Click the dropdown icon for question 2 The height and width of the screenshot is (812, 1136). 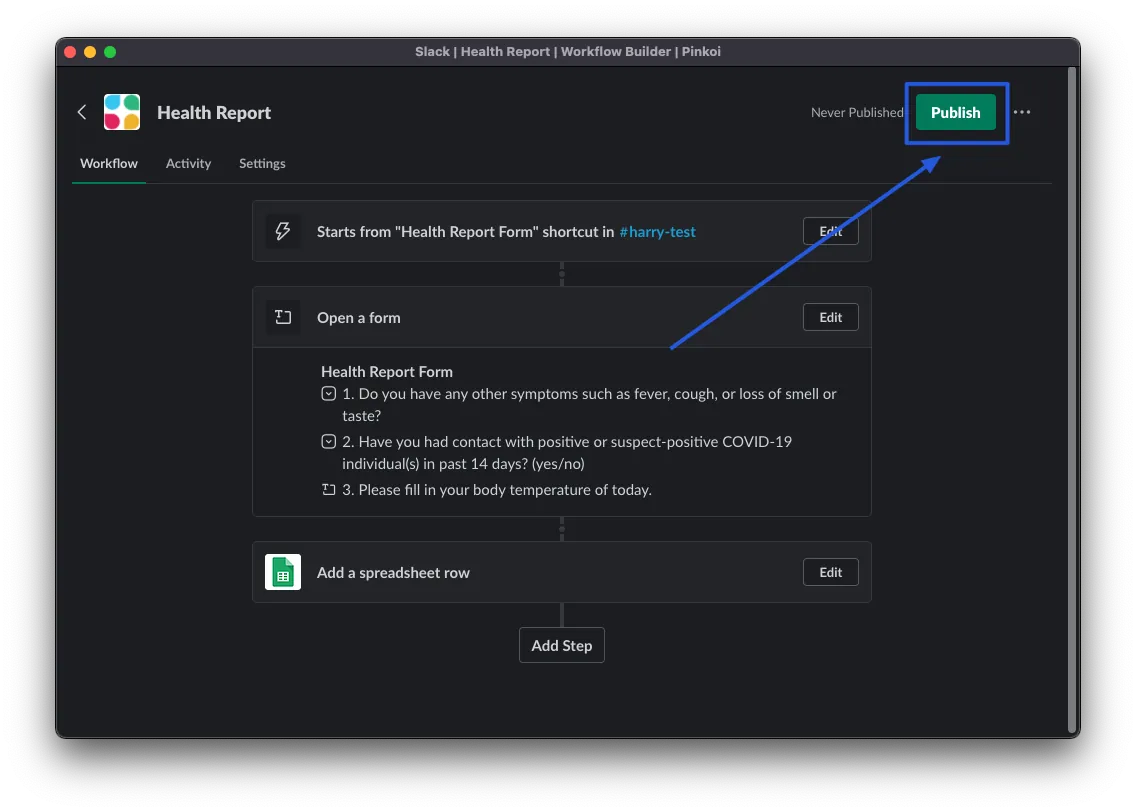tap(328, 441)
